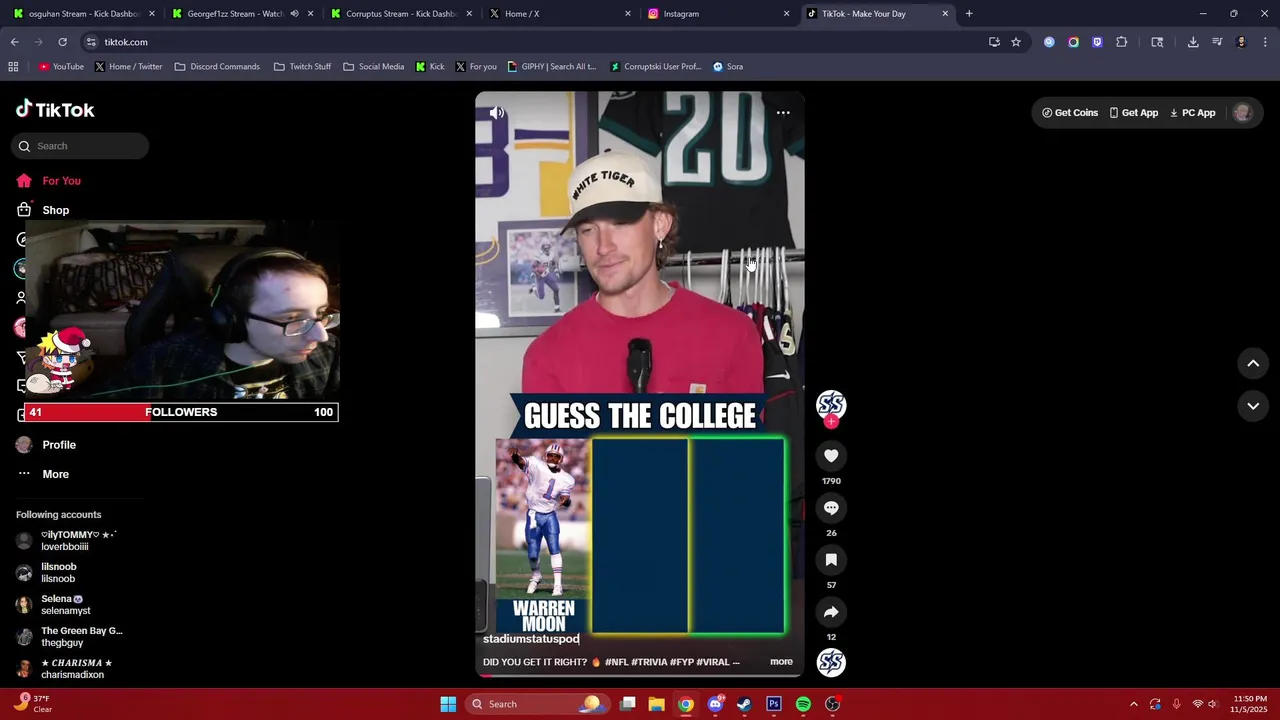Click Get Coins
Image resolution: width=1280 pixels, height=720 pixels.
pyautogui.click(x=1070, y=113)
